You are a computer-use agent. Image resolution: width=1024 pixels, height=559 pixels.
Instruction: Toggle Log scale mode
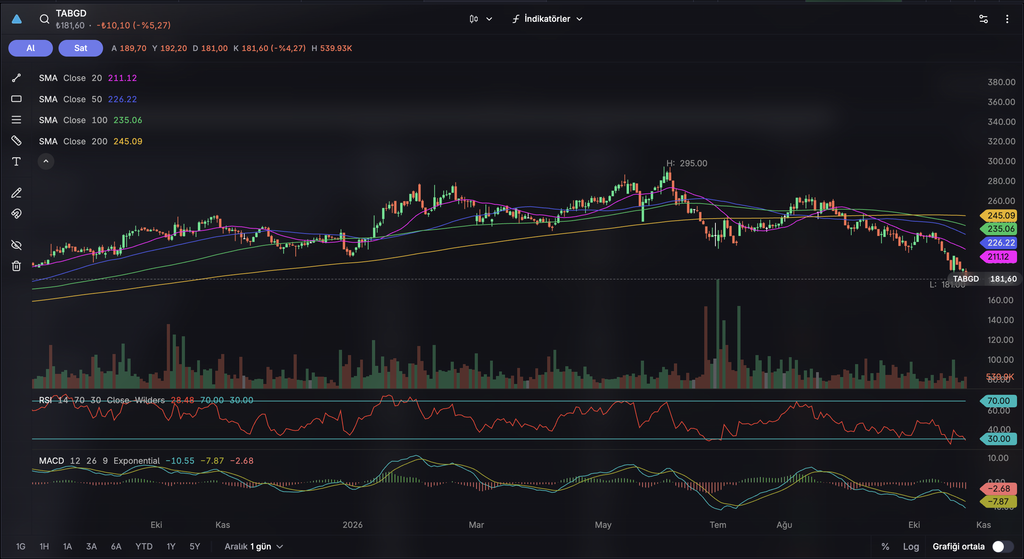click(910, 547)
